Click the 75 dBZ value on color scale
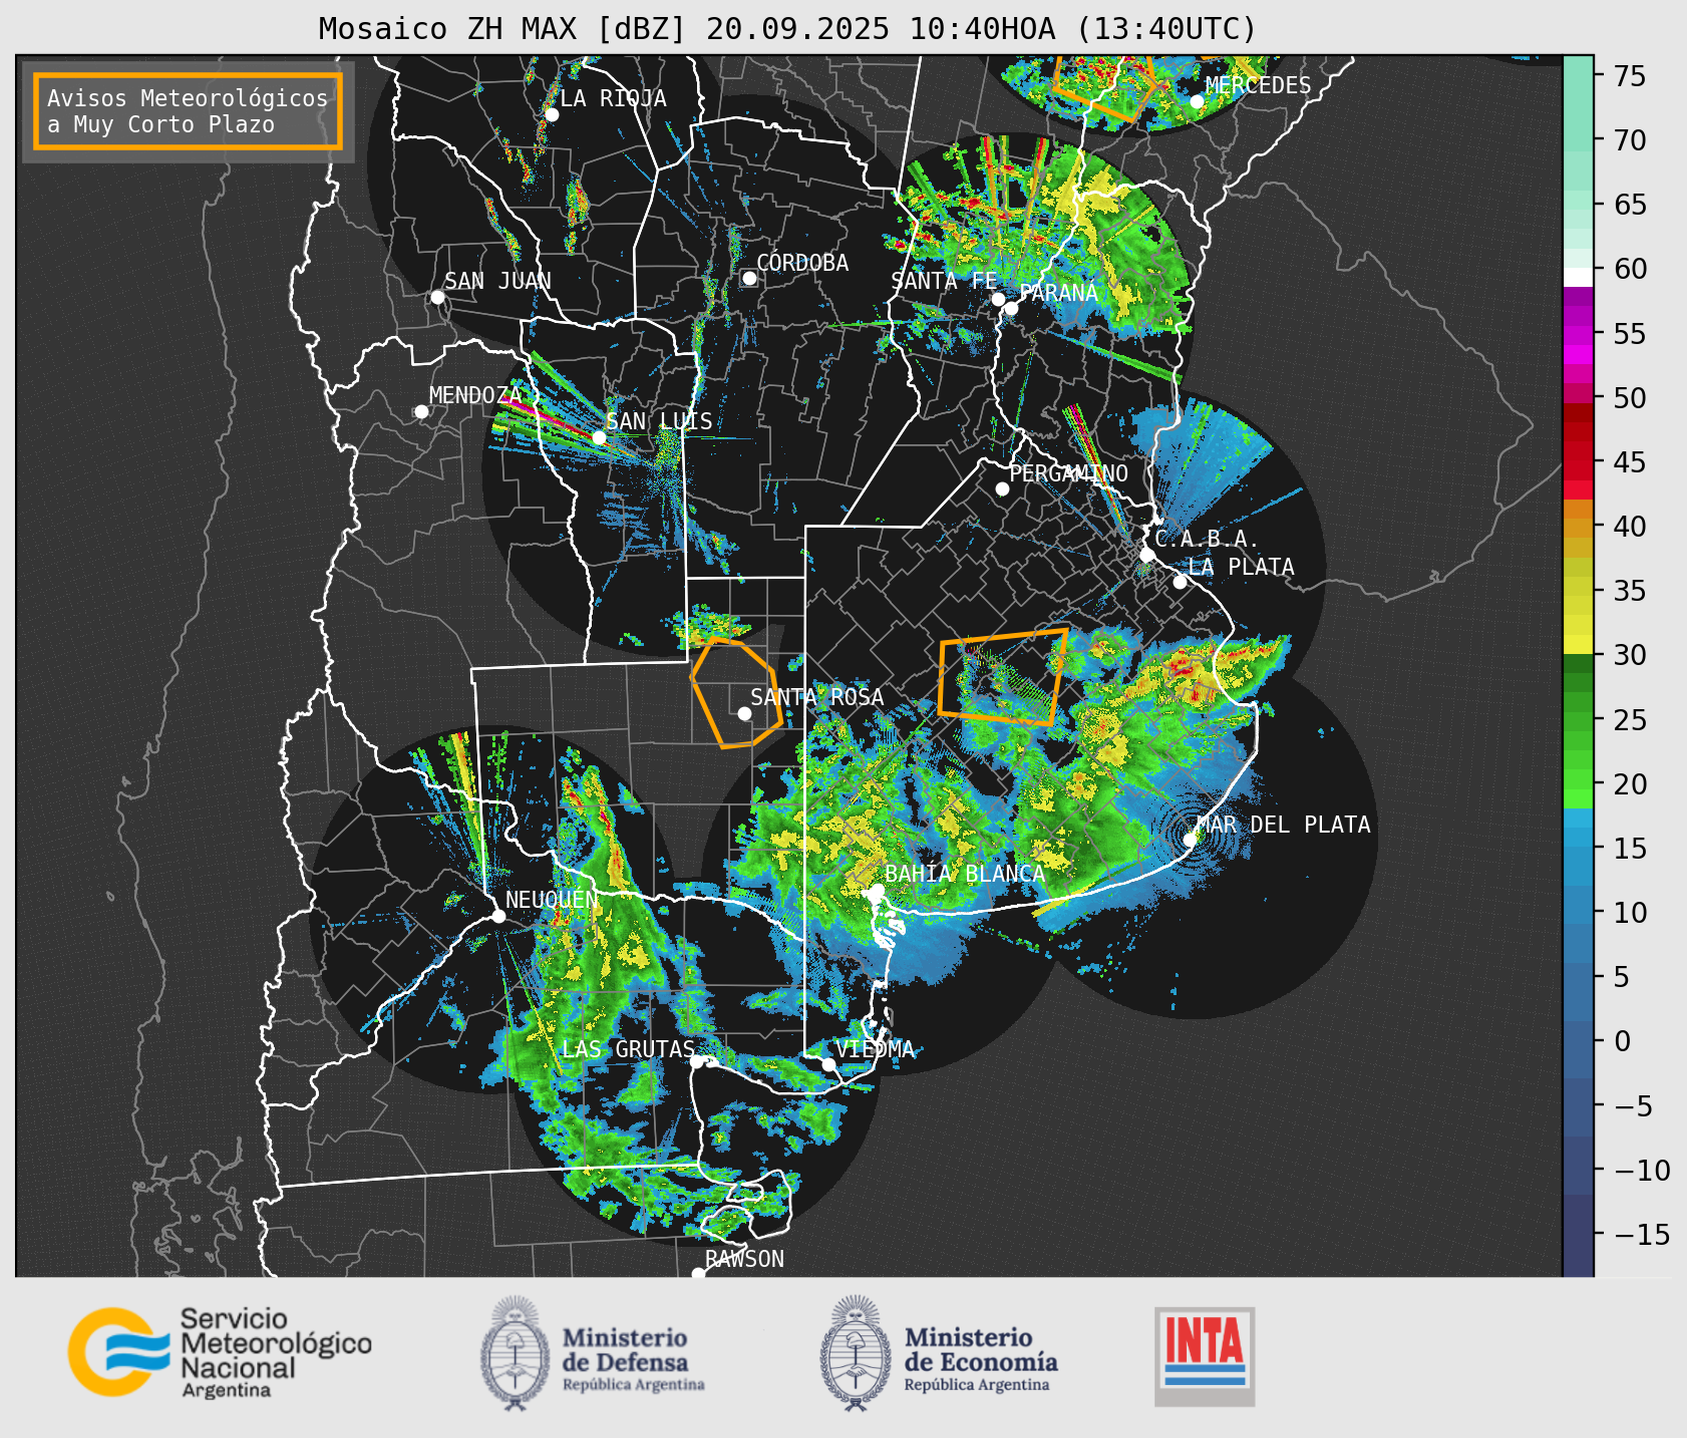The height and width of the screenshot is (1438, 1687). (x=1630, y=76)
